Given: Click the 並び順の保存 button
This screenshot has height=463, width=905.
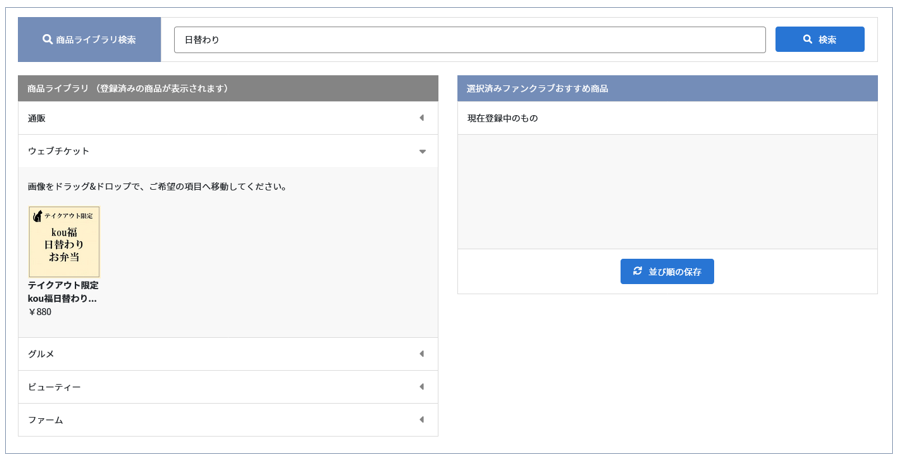Looking at the screenshot, I should (x=667, y=271).
